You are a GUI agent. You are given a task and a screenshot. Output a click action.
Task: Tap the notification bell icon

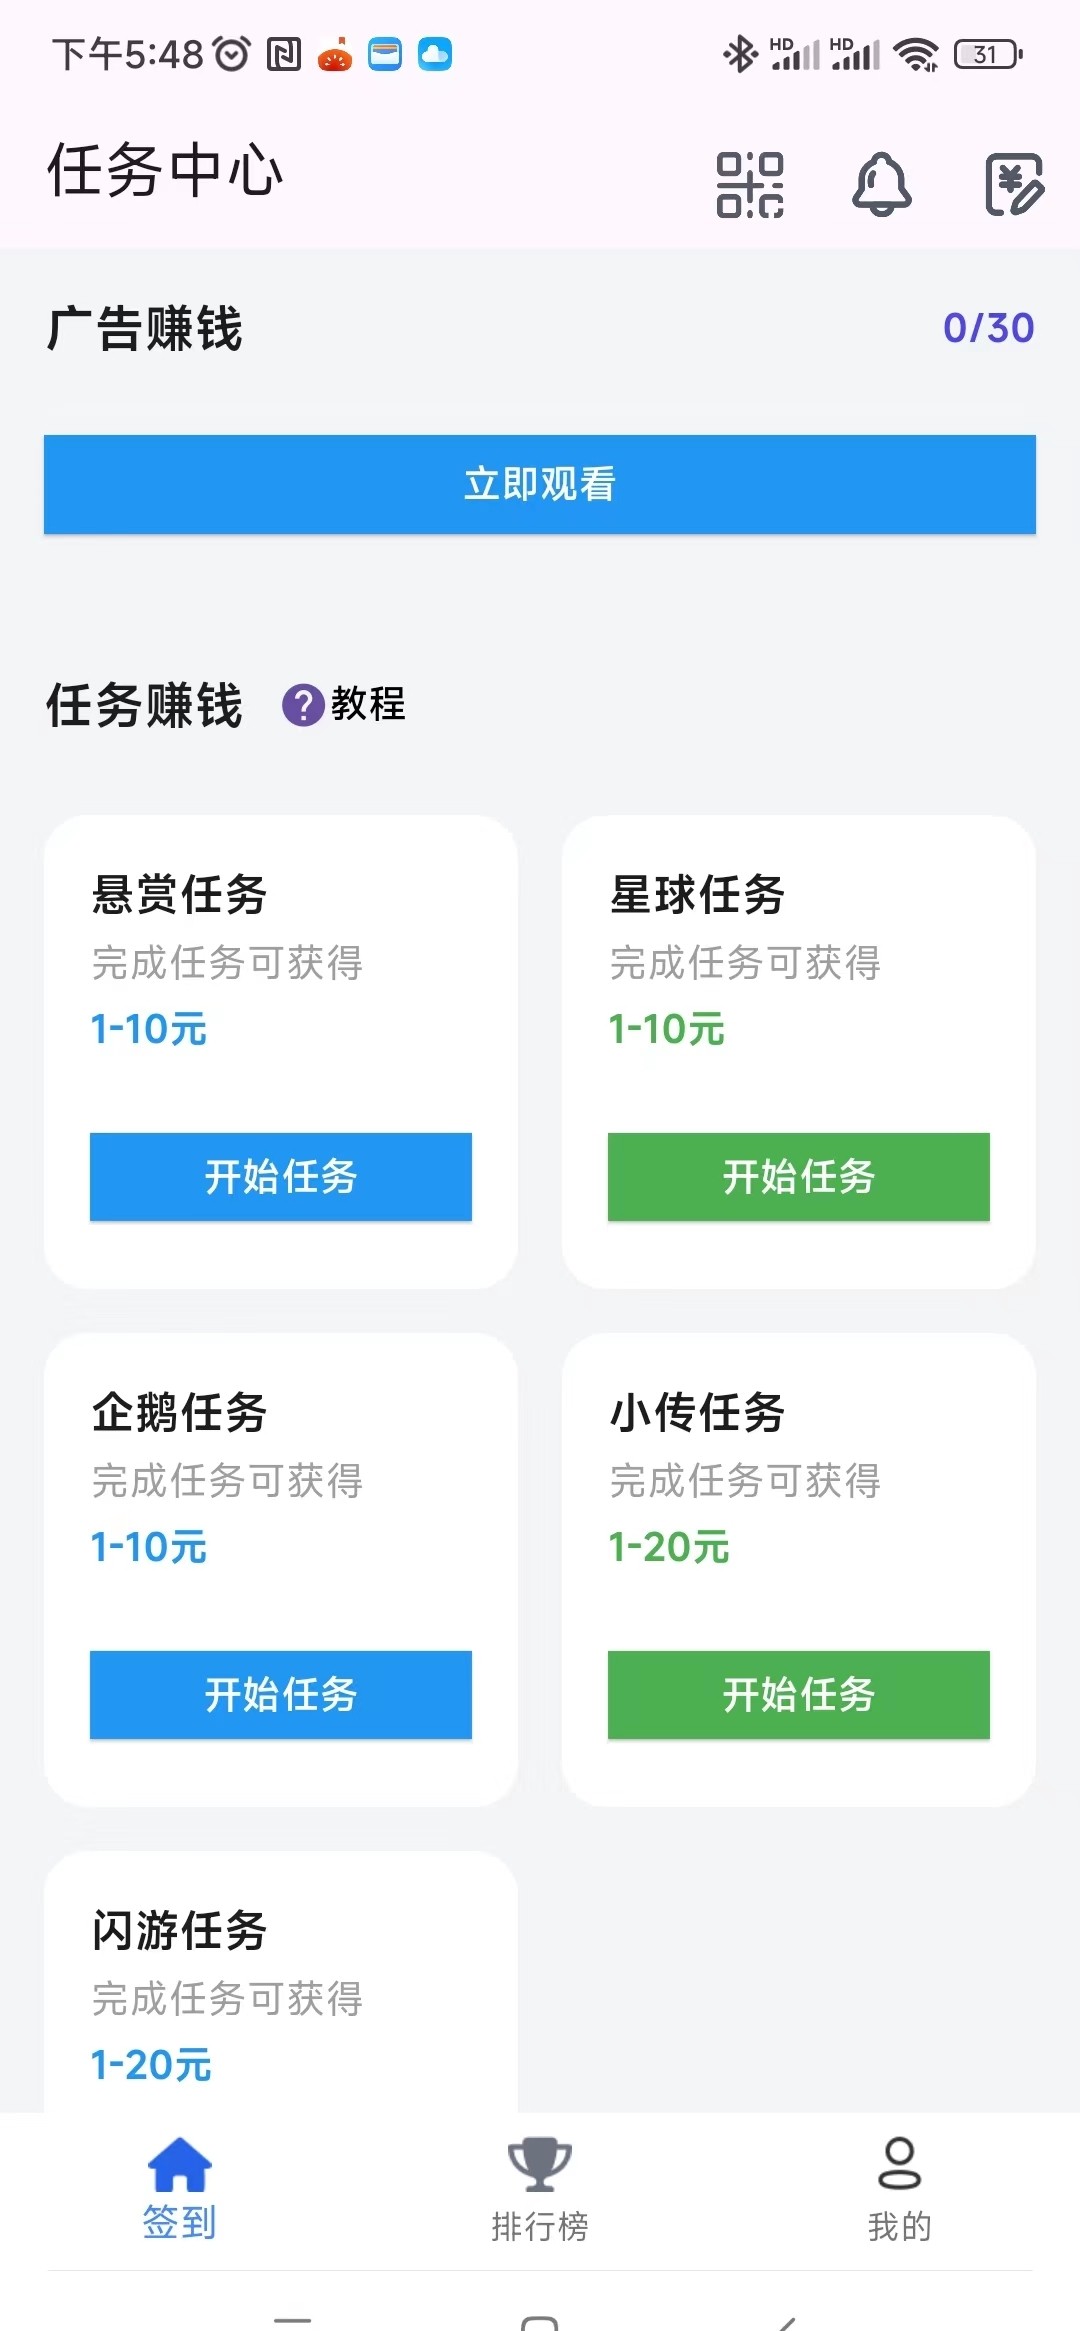(881, 185)
